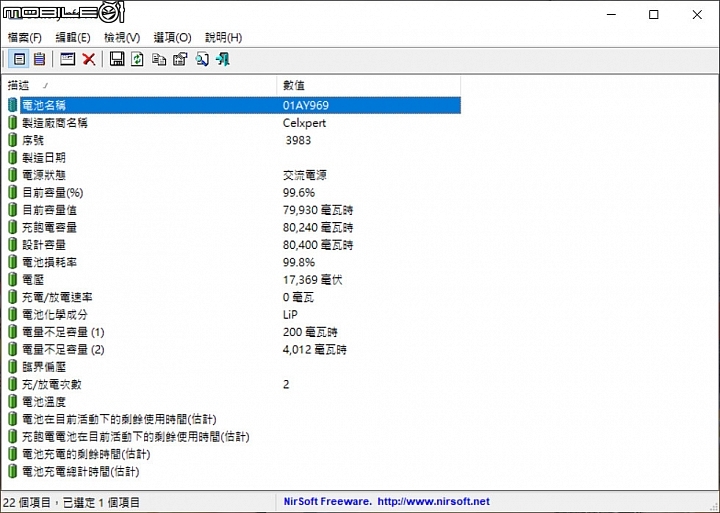Save selected items with the floppy disk icon
Image resolution: width=720 pixels, height=513 pixels.
coord(117,59)
